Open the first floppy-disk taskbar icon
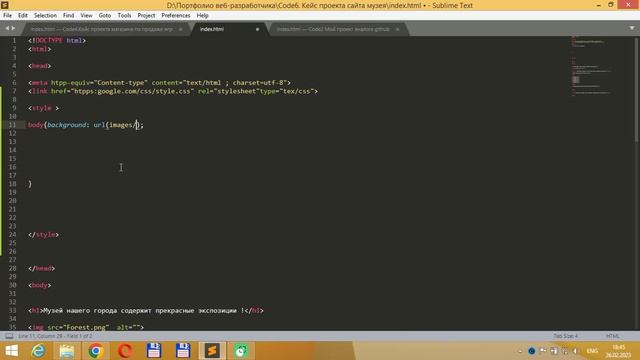The width and height of the screenshot is (640, 360). point(154,351)
